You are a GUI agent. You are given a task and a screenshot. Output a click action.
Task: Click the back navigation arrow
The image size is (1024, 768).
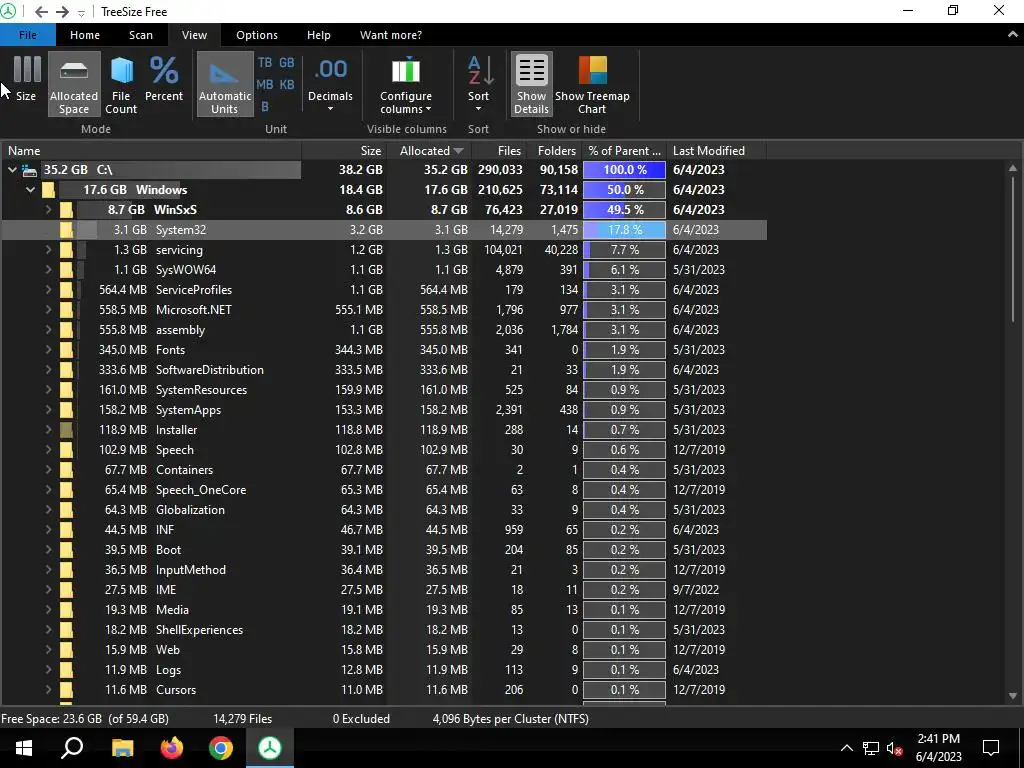point(41,12)
